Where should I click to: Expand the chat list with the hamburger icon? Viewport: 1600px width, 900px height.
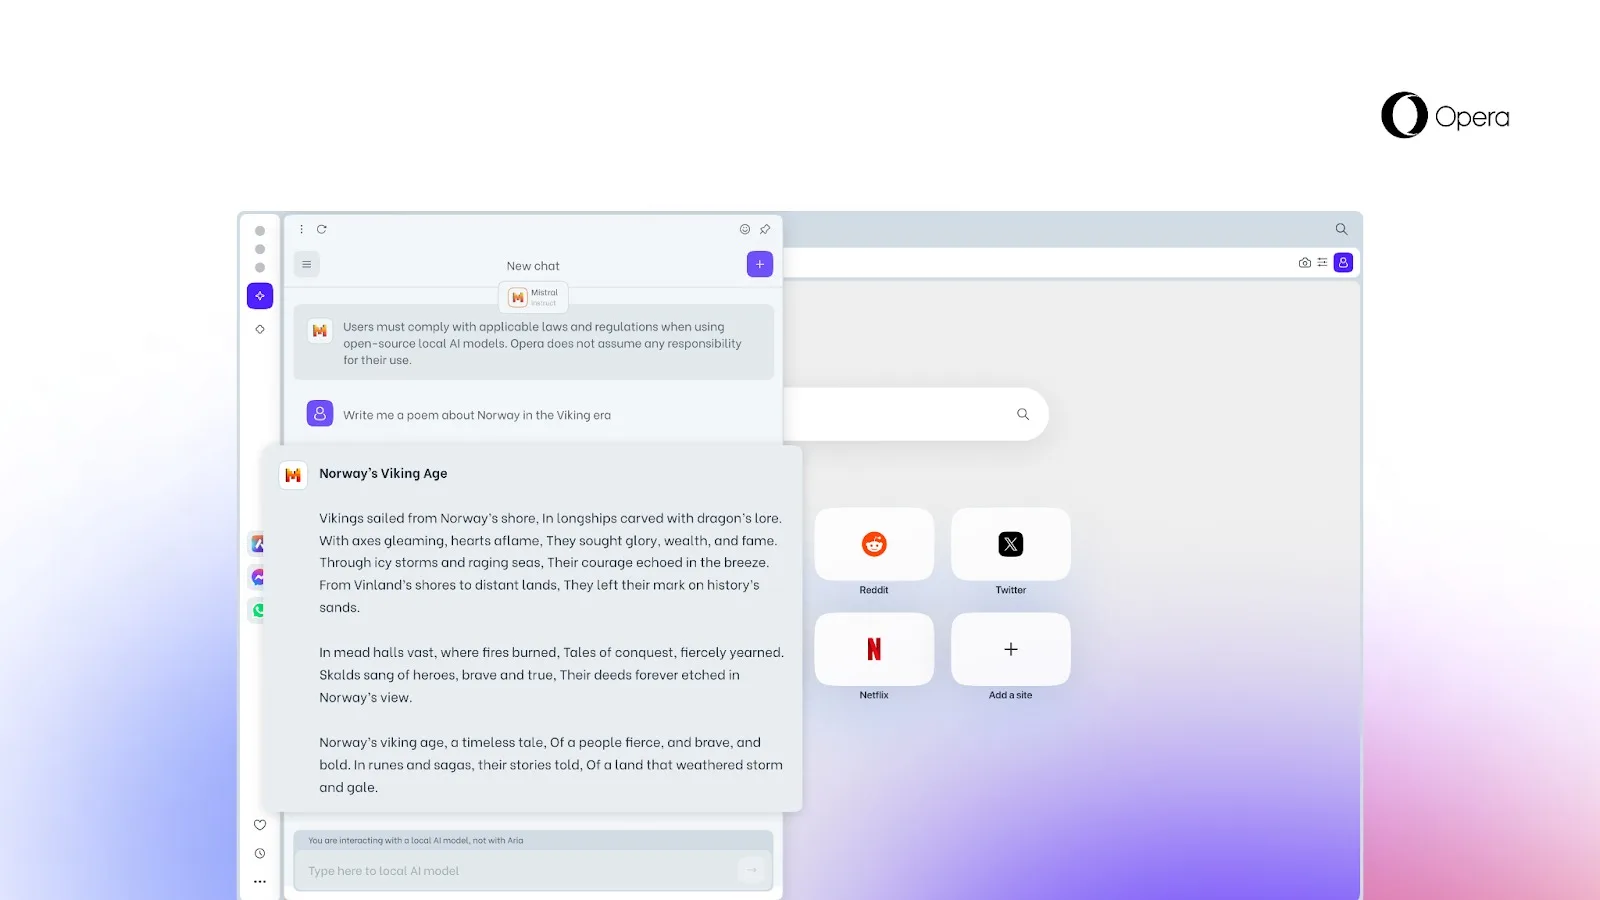click(x=306, y=263)
